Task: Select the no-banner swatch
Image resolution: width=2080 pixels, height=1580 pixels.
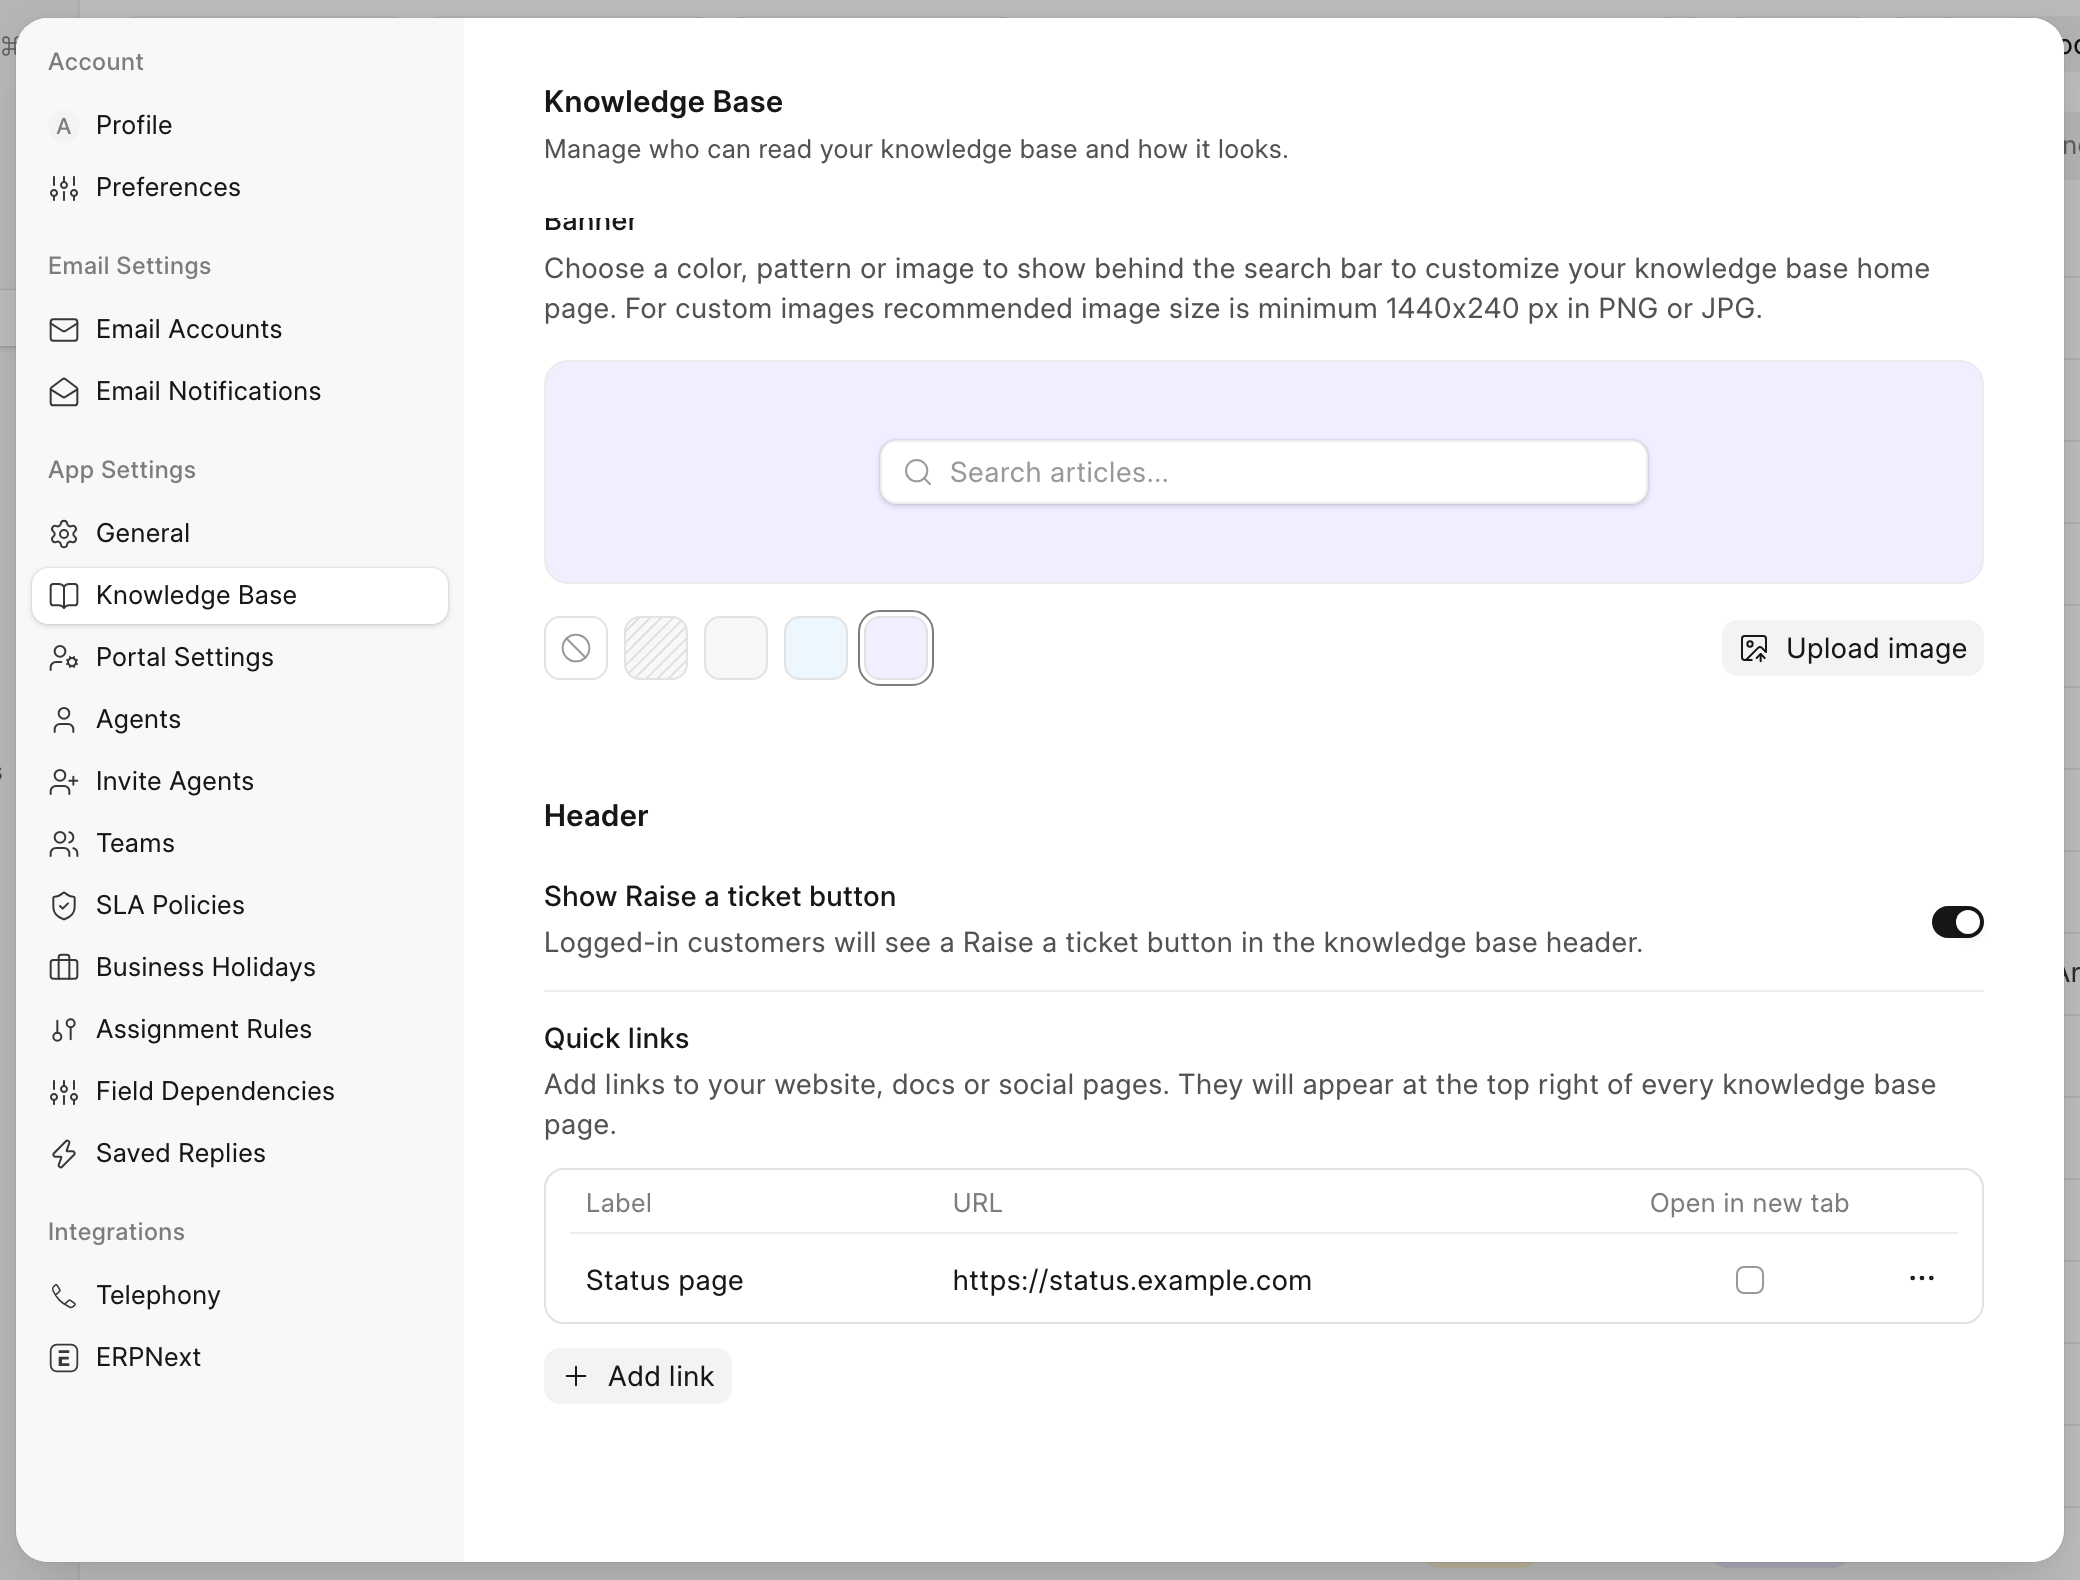Action: (x=576, y=648)
